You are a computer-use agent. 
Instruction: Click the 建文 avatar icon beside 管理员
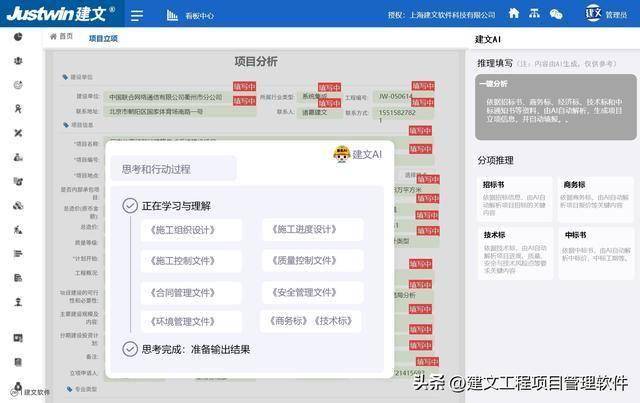593,14
